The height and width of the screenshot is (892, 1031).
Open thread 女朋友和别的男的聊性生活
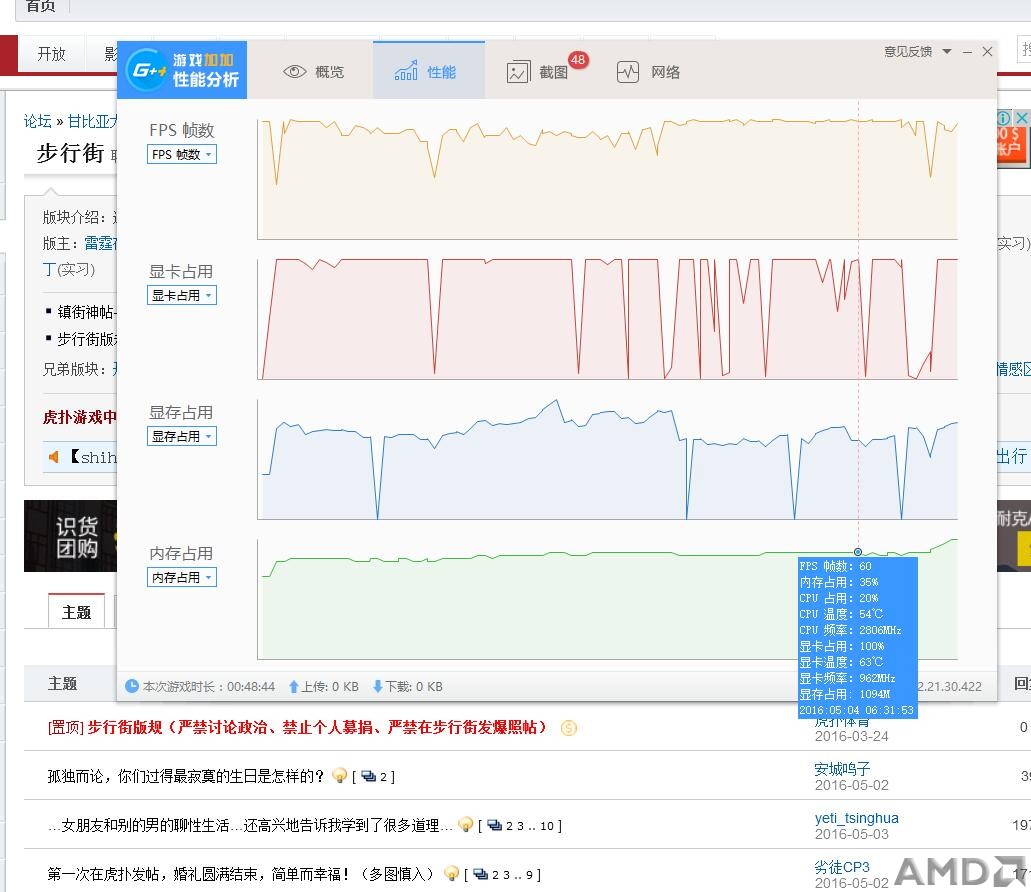click(250, 825)
